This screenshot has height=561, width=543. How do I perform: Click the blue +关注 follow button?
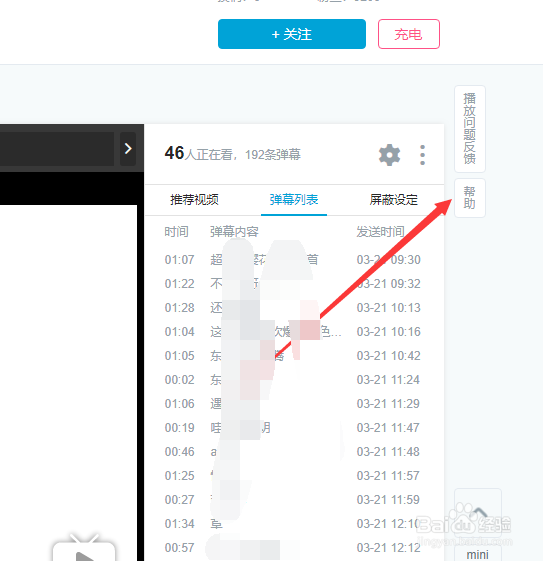coord(292,34)
